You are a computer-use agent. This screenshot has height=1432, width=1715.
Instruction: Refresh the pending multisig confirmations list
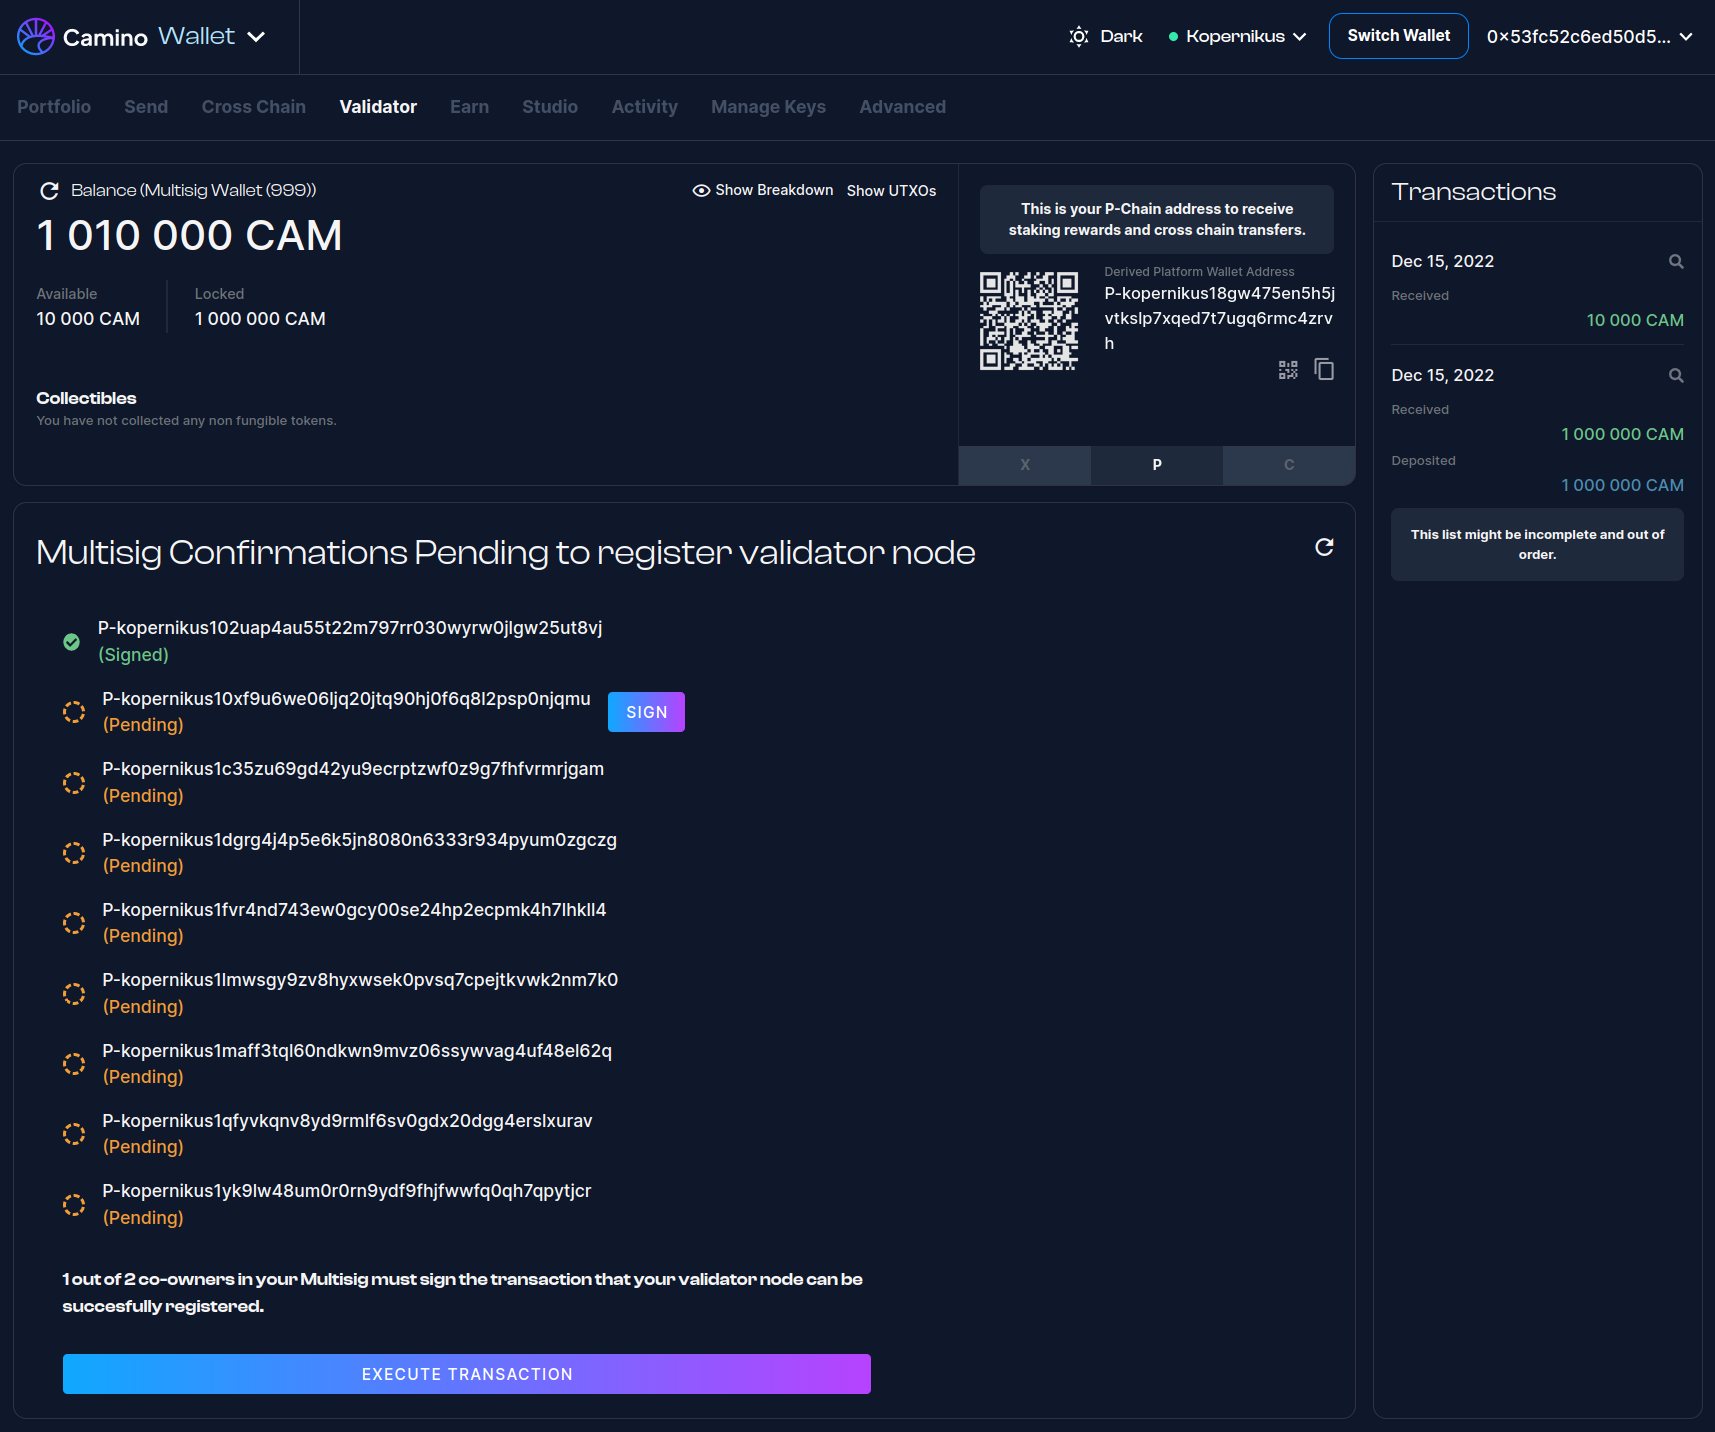[x=1324, y=547]
